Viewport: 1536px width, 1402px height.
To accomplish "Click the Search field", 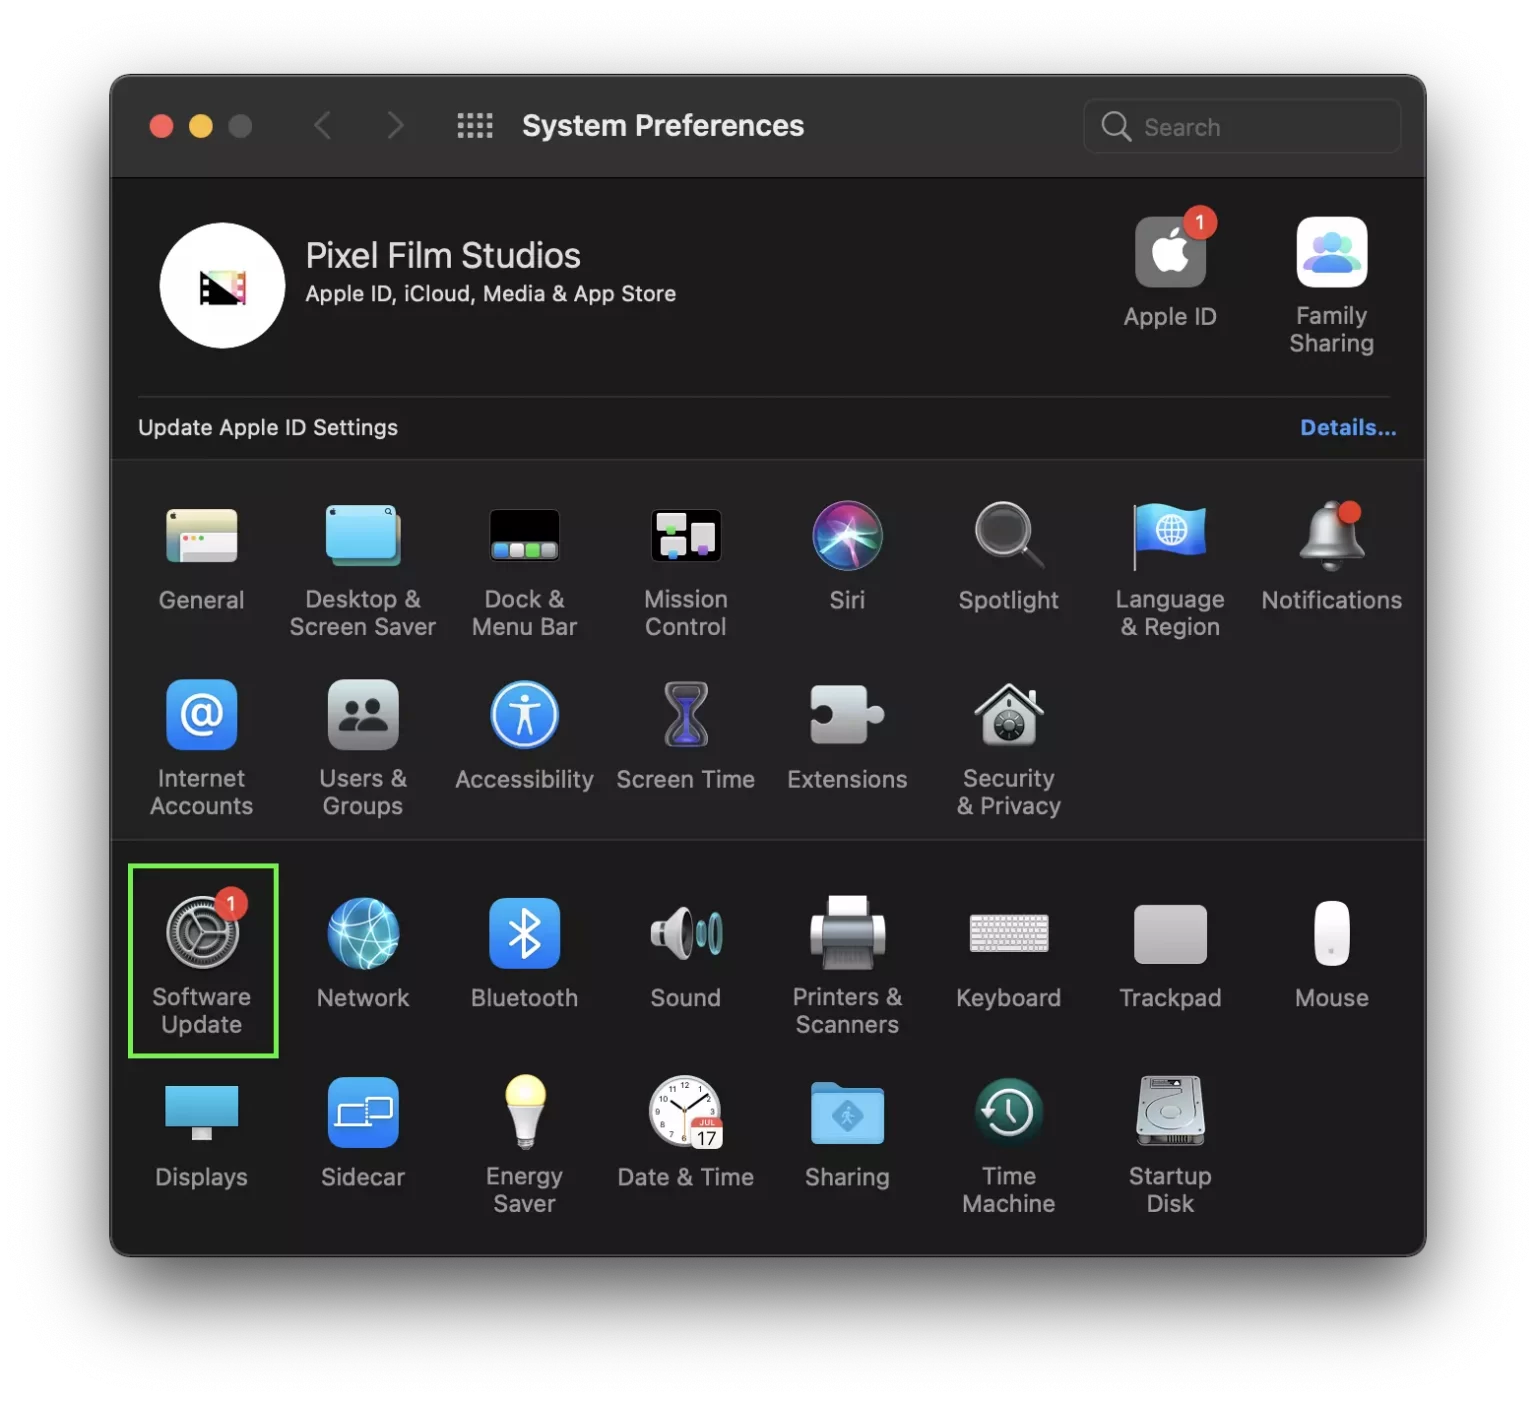I will coord(1241,126).
